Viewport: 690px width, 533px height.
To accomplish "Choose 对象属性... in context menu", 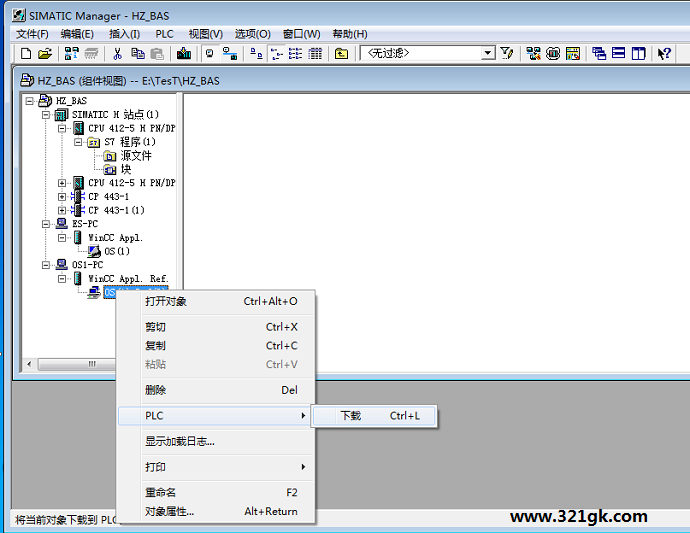I will [x=217, y=511].
